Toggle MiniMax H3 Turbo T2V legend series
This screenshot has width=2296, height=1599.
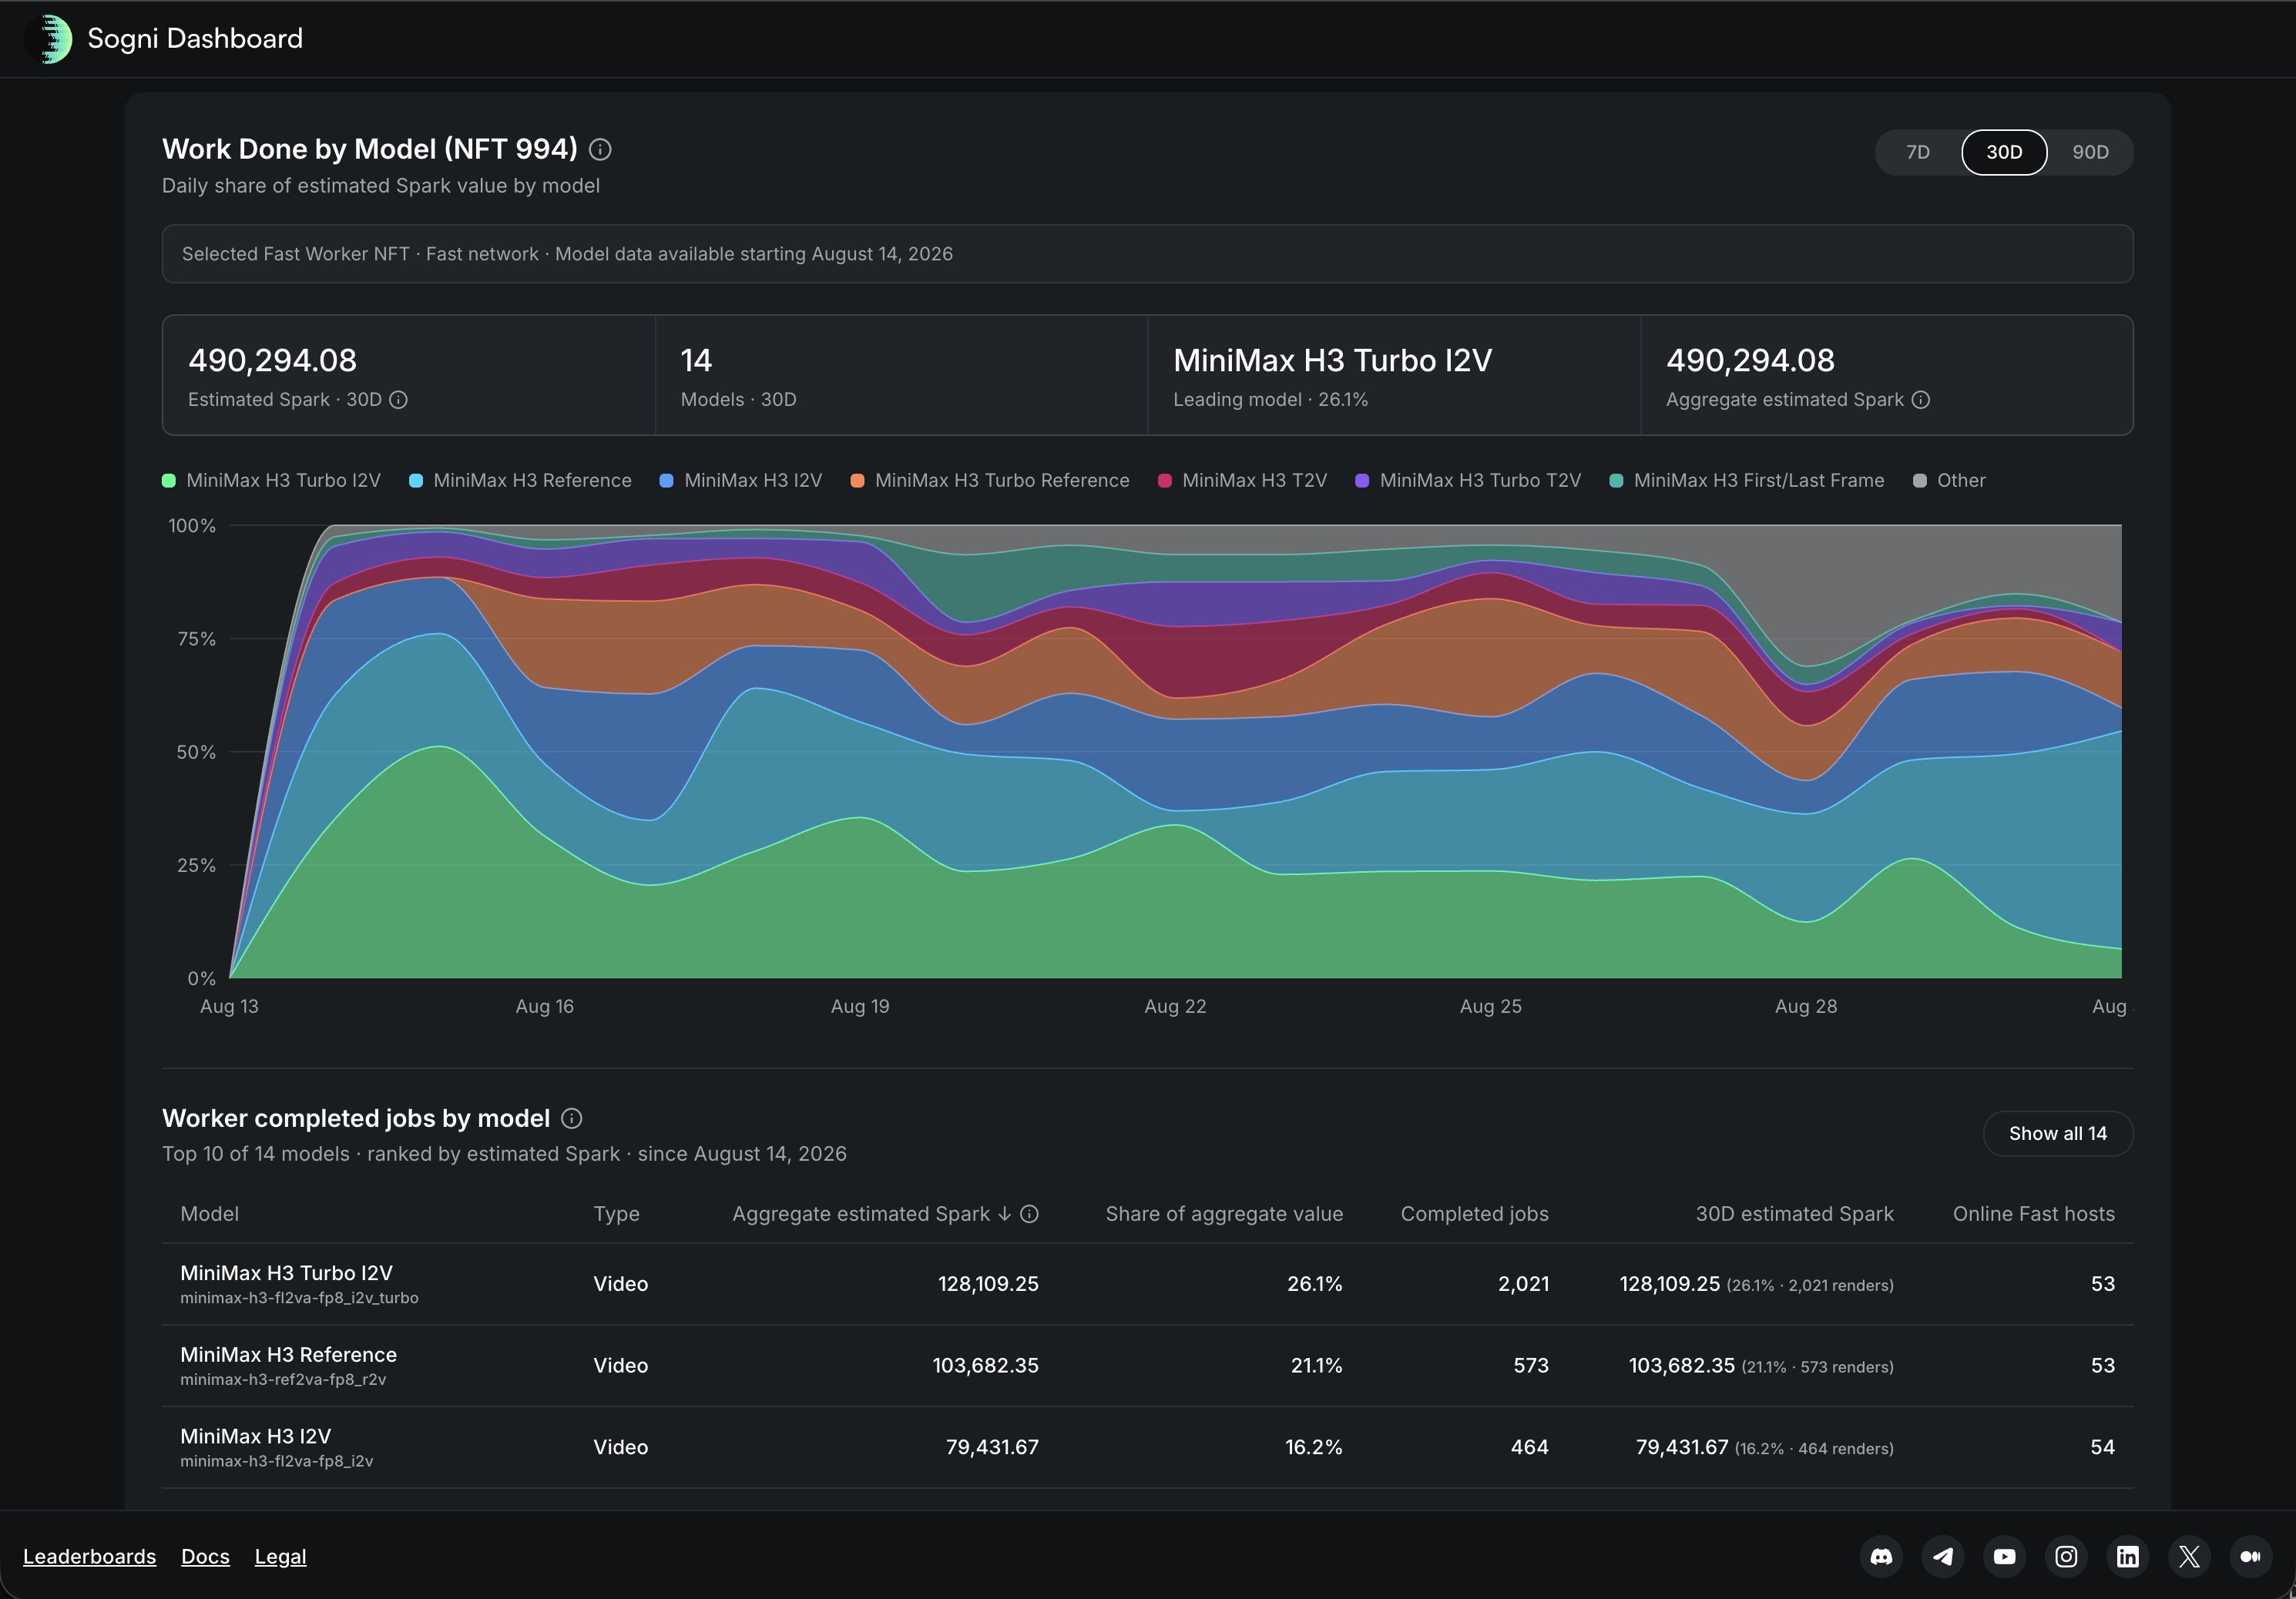[1468, 481]
